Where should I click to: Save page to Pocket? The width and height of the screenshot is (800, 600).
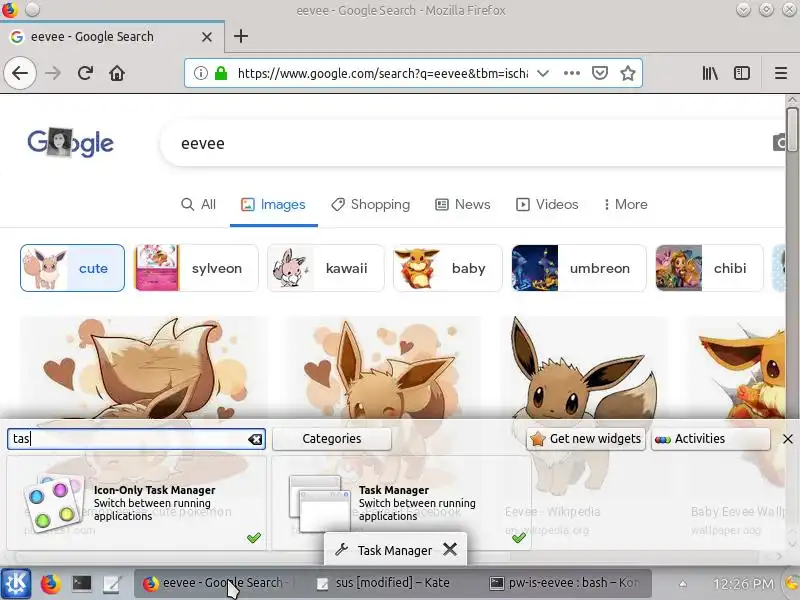[599, 73]
